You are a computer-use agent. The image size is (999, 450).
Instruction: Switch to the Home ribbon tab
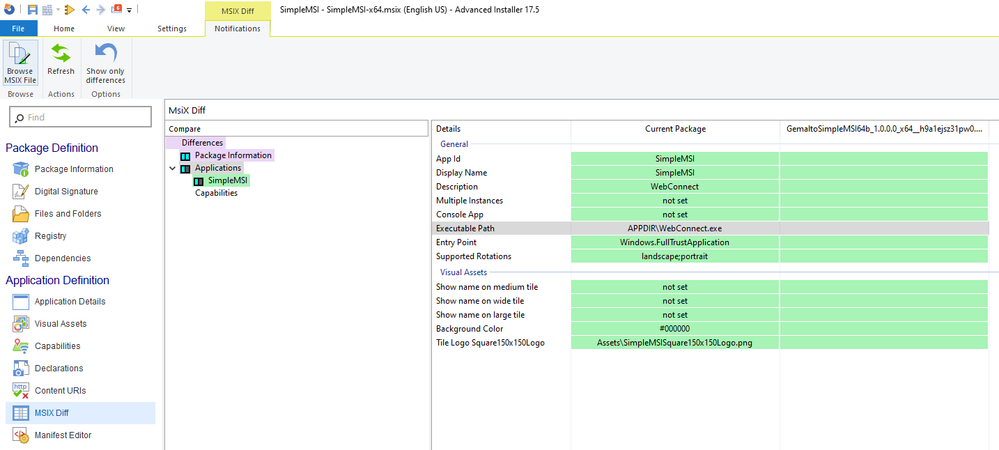64,29
